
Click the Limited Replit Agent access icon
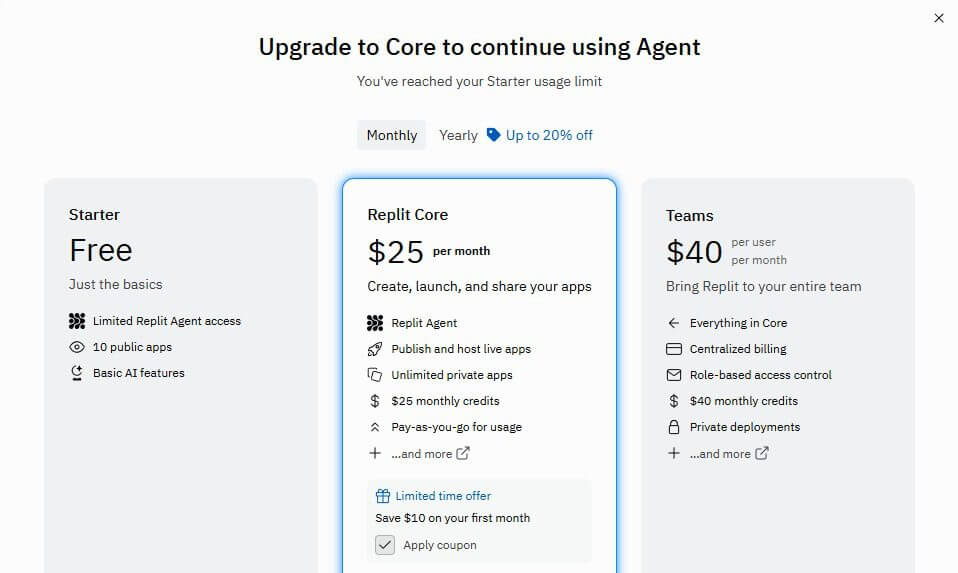(77, 321)
